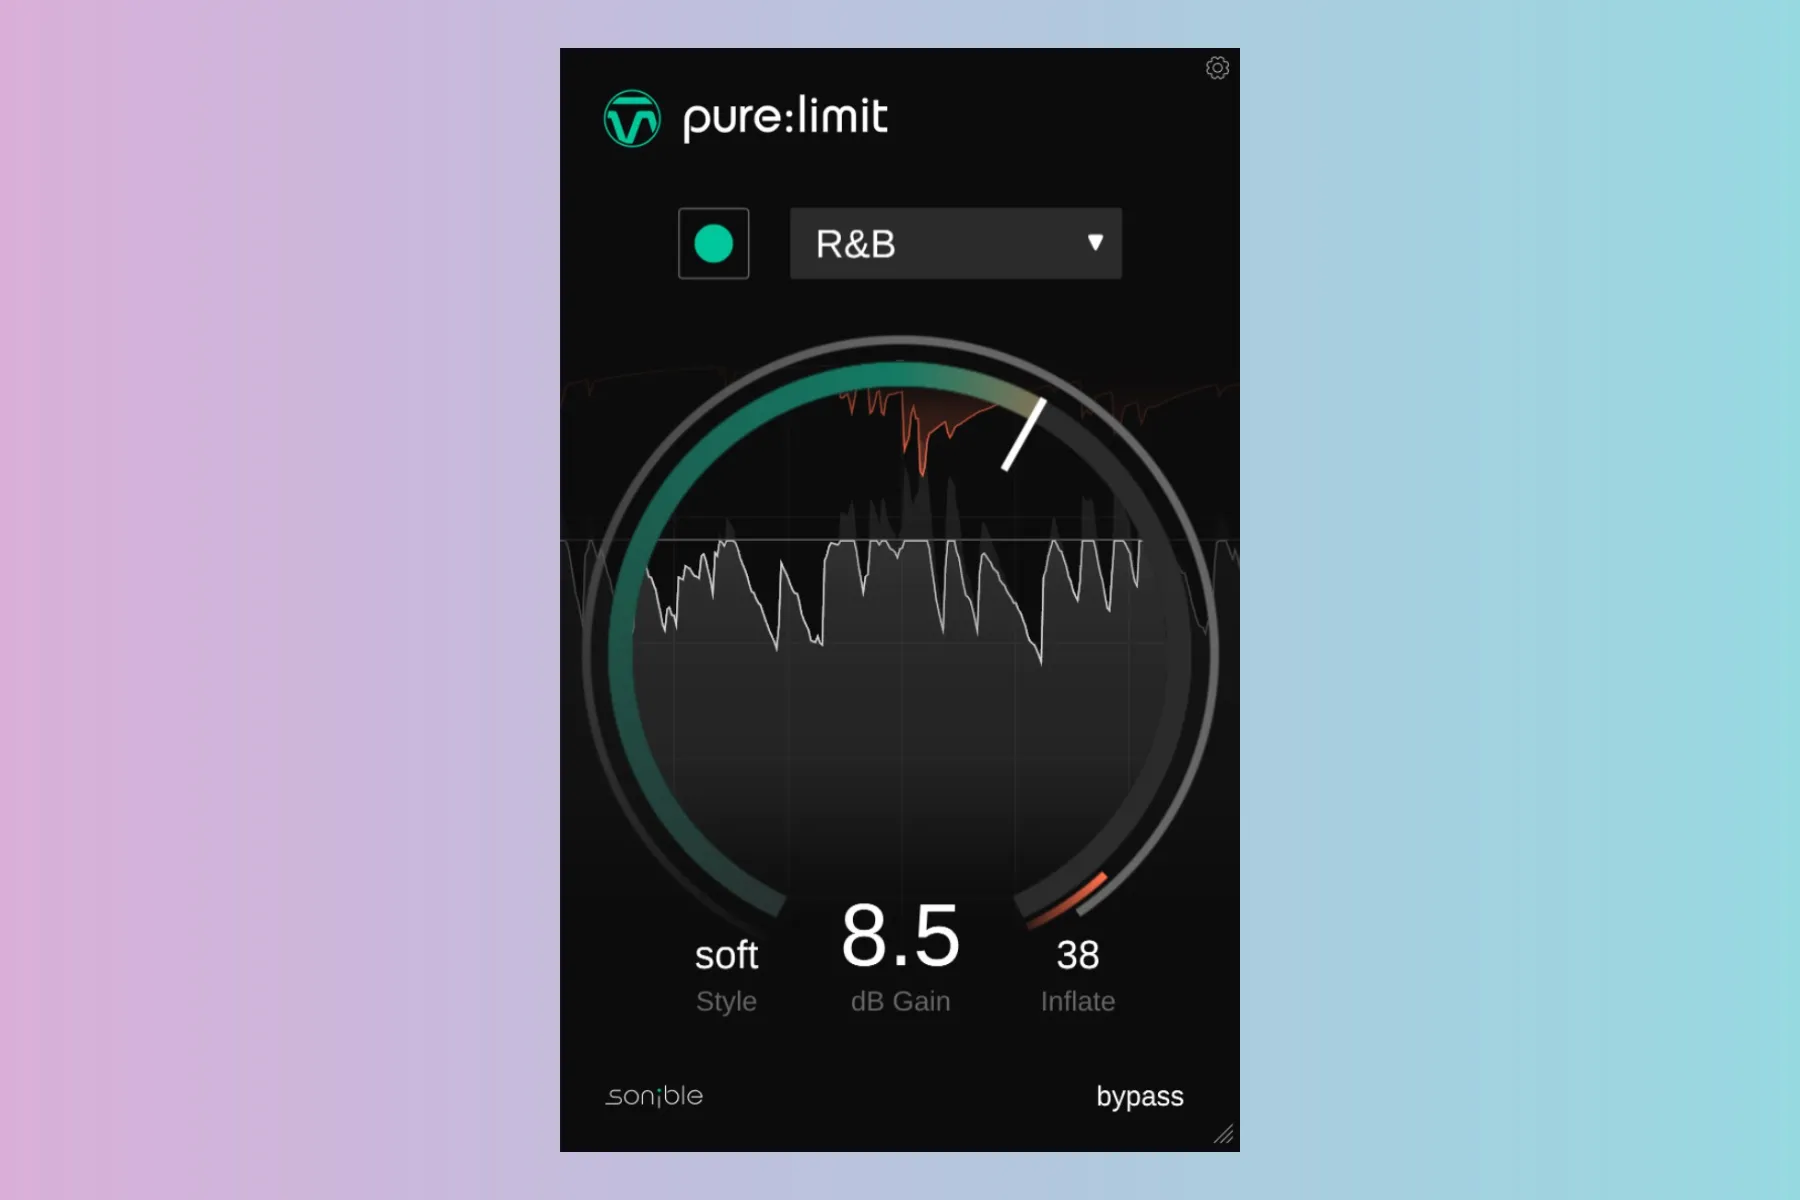Viewport: 1800px width, 1200px height.
Task: Open the R&B profile dropdown
Action: tap(955, 244)
